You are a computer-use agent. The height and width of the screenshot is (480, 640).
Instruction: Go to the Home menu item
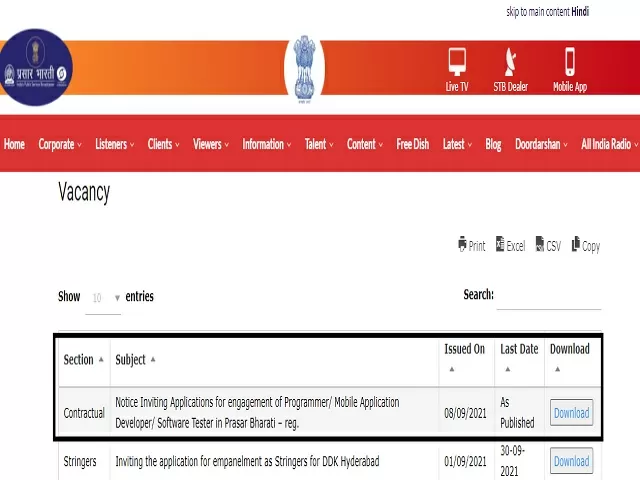(14, 144)
